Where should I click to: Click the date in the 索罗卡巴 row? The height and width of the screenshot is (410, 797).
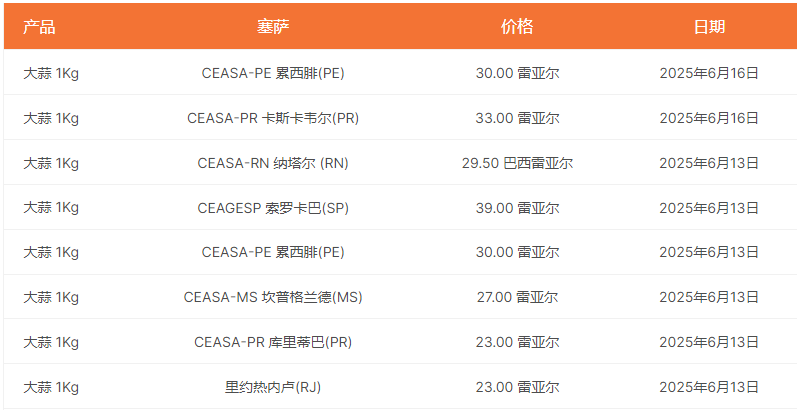click(709, 208)
